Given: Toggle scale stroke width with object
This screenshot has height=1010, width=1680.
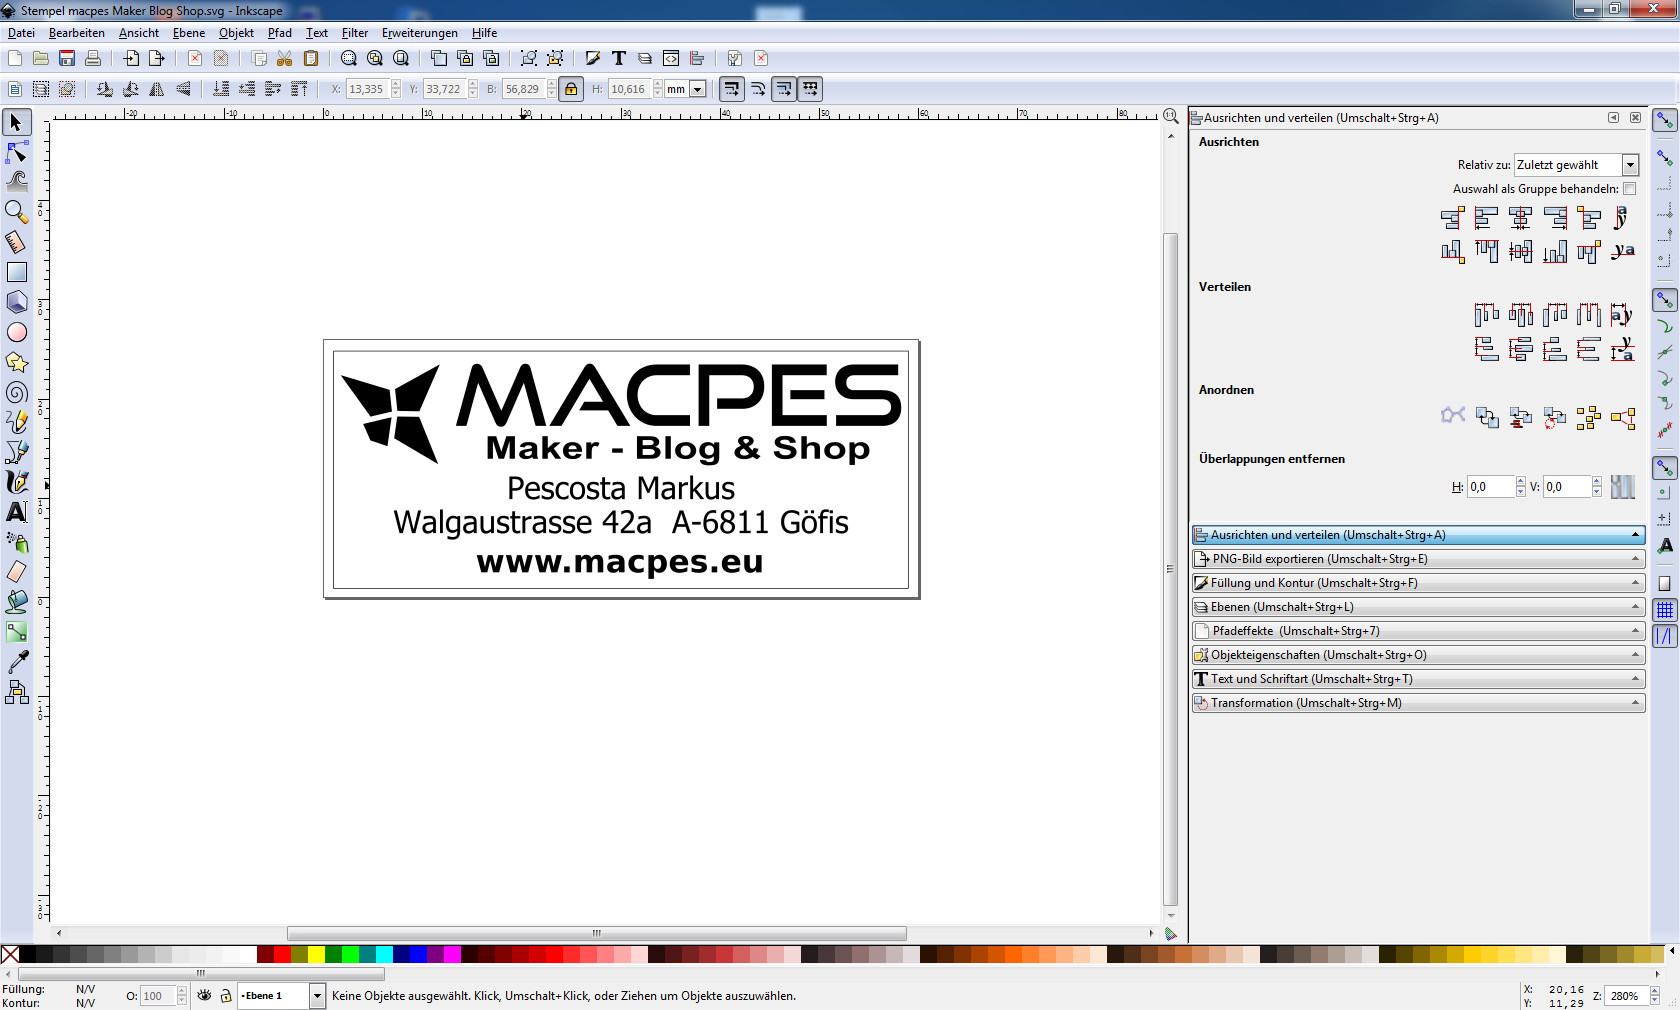Looking at the screenshot, I should point(732,89).
